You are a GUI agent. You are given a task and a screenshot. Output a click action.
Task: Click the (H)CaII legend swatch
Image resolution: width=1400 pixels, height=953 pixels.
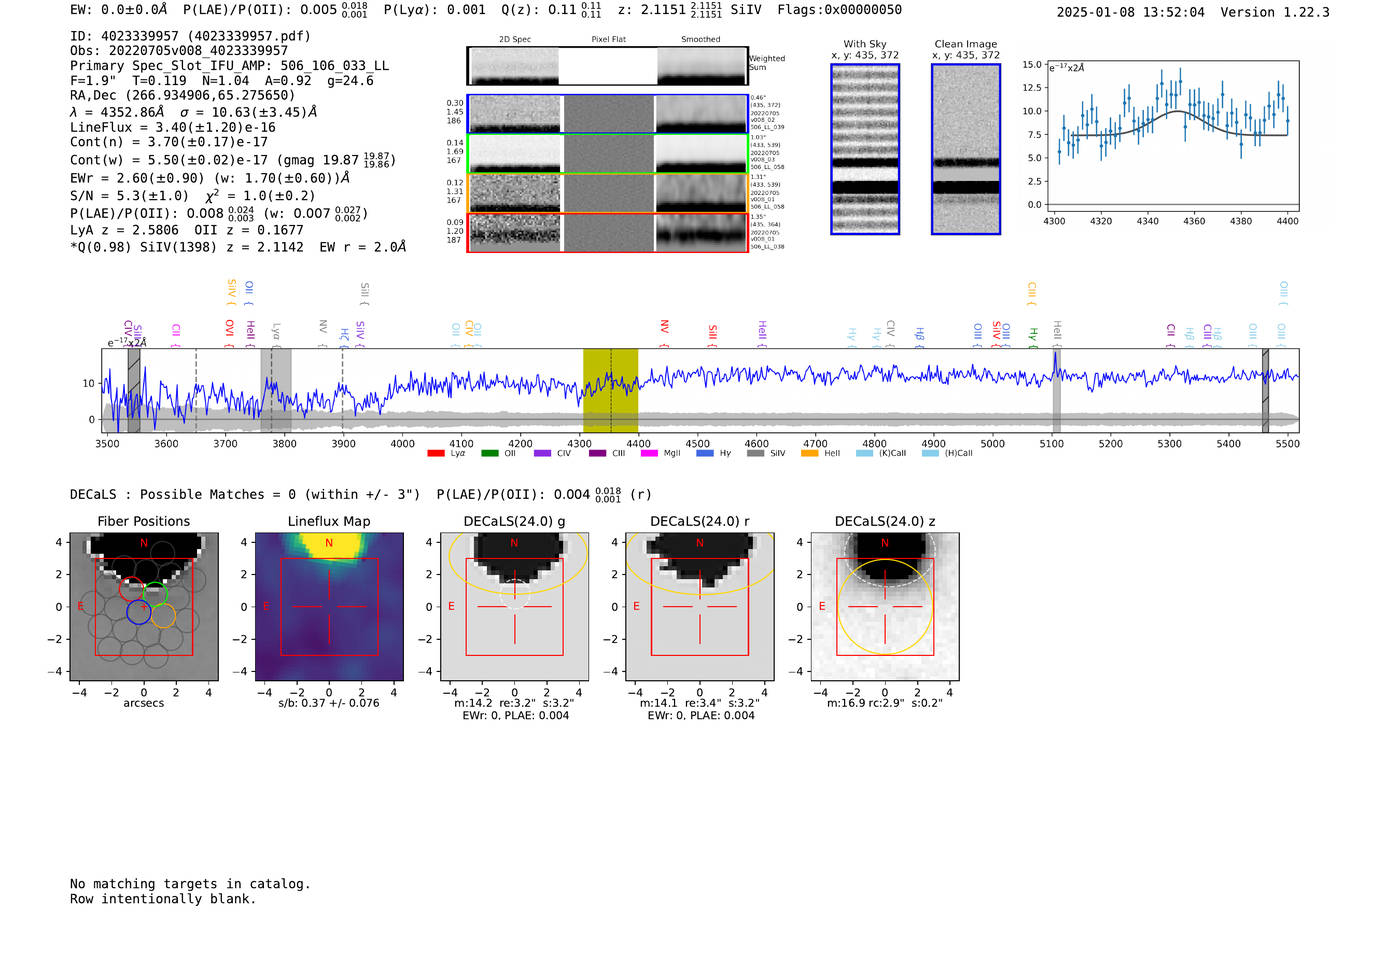click(x=930, y=453)
